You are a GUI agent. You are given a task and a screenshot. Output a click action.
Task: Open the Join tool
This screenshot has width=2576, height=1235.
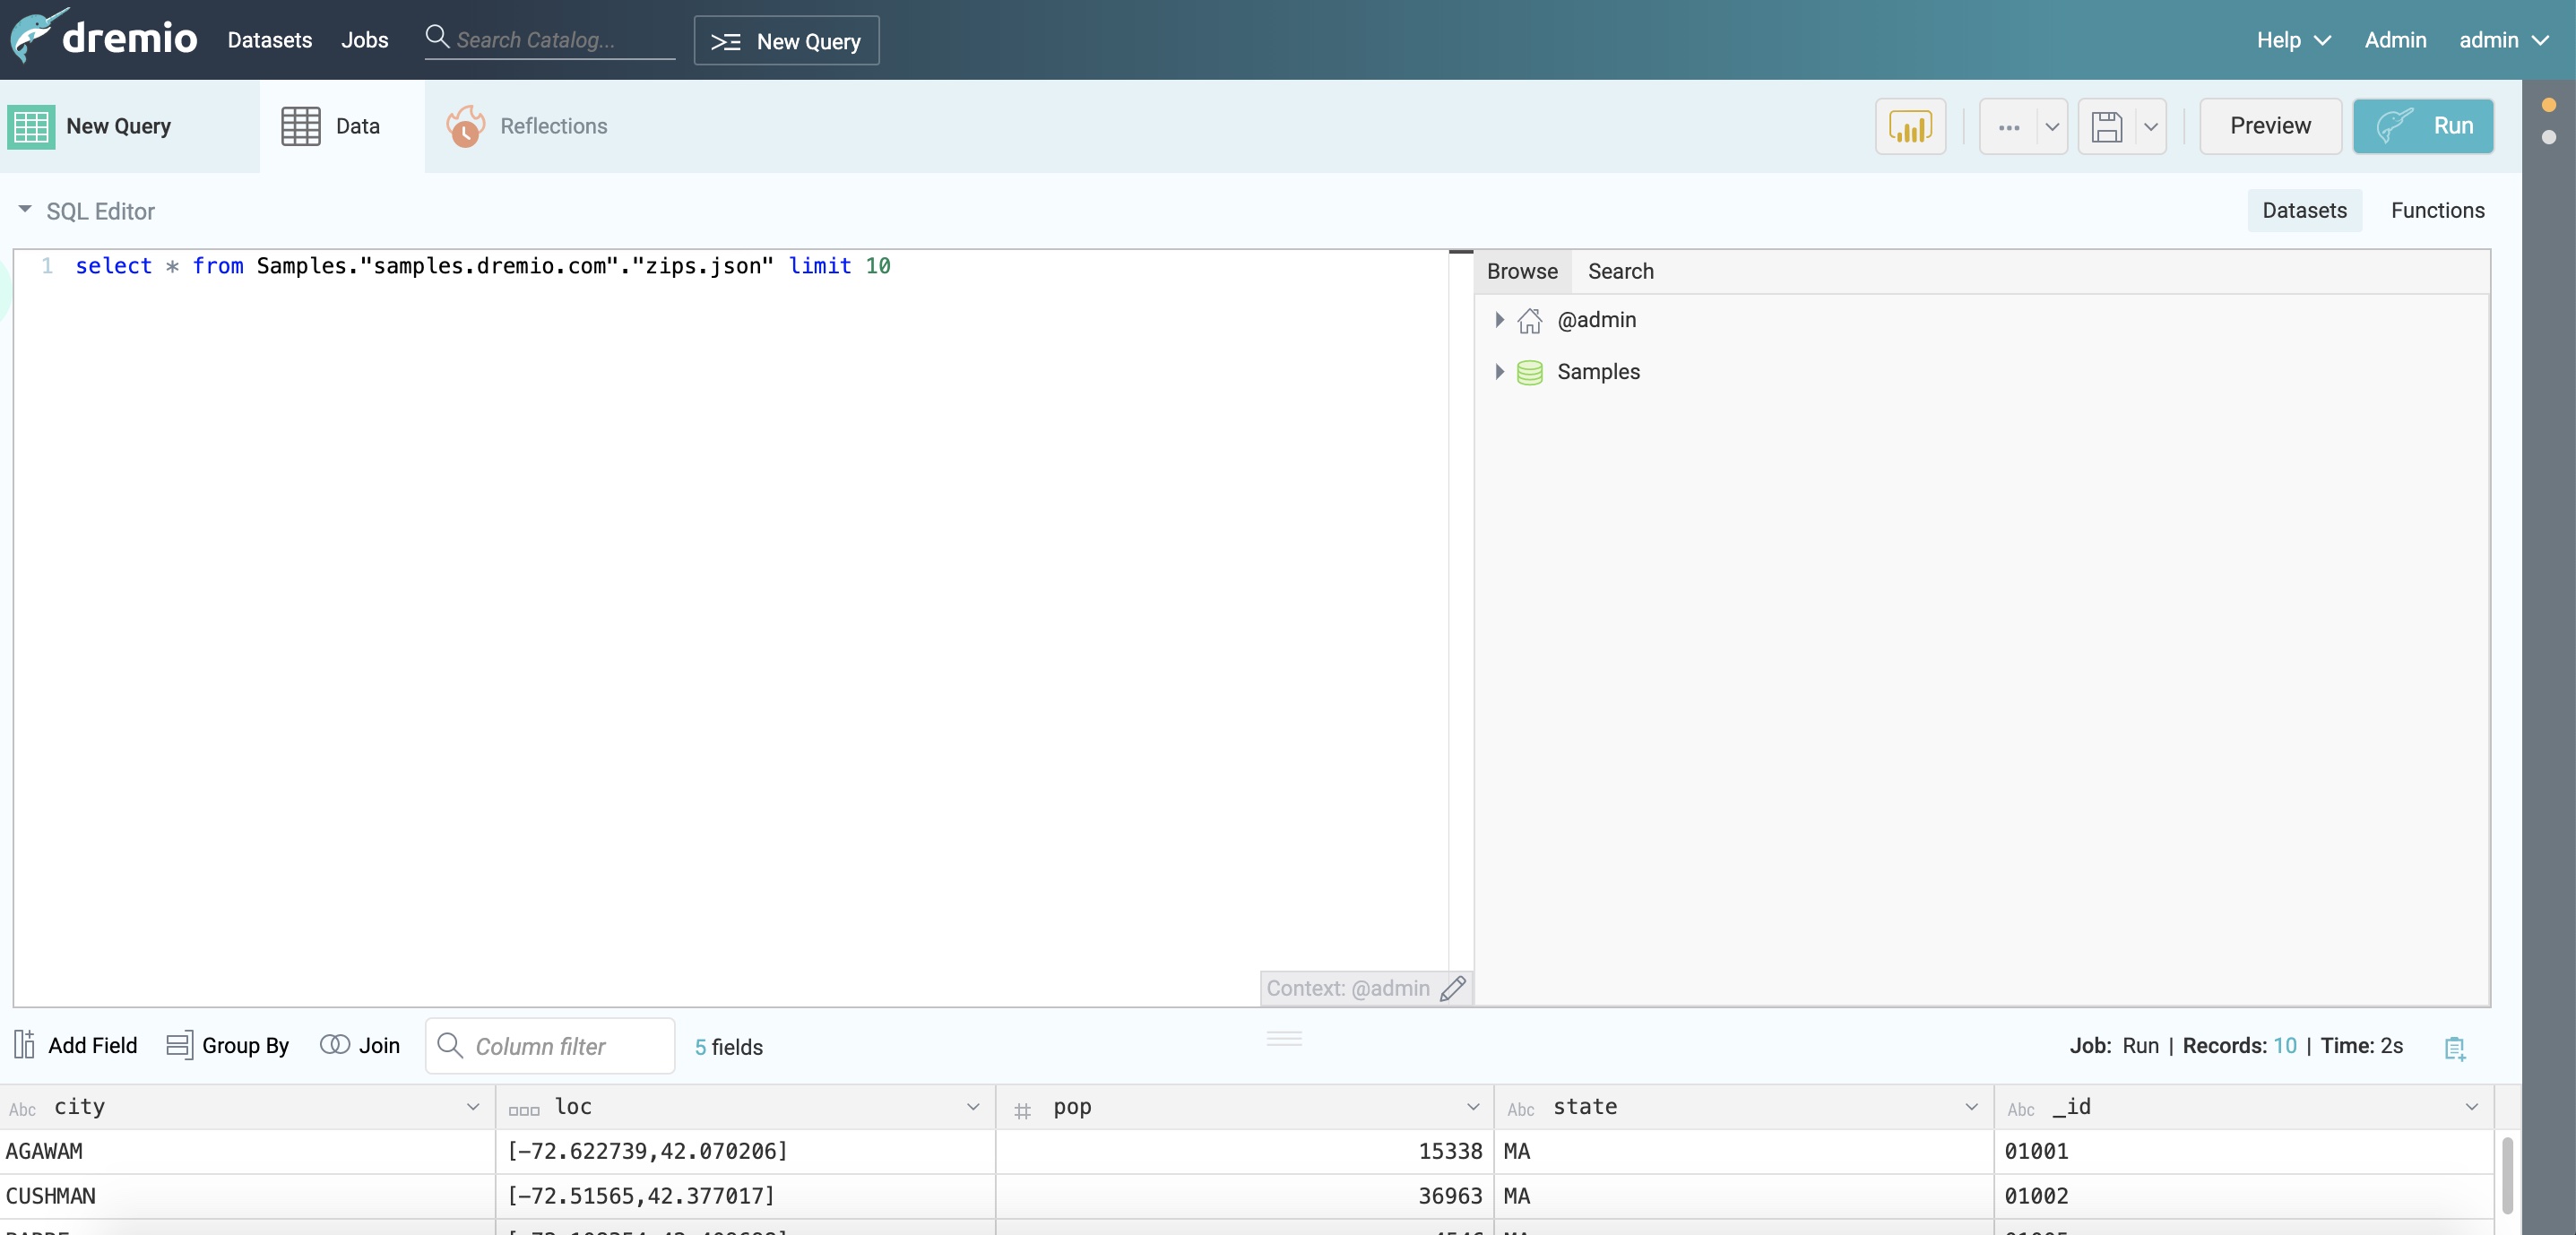click(360, 1045)
